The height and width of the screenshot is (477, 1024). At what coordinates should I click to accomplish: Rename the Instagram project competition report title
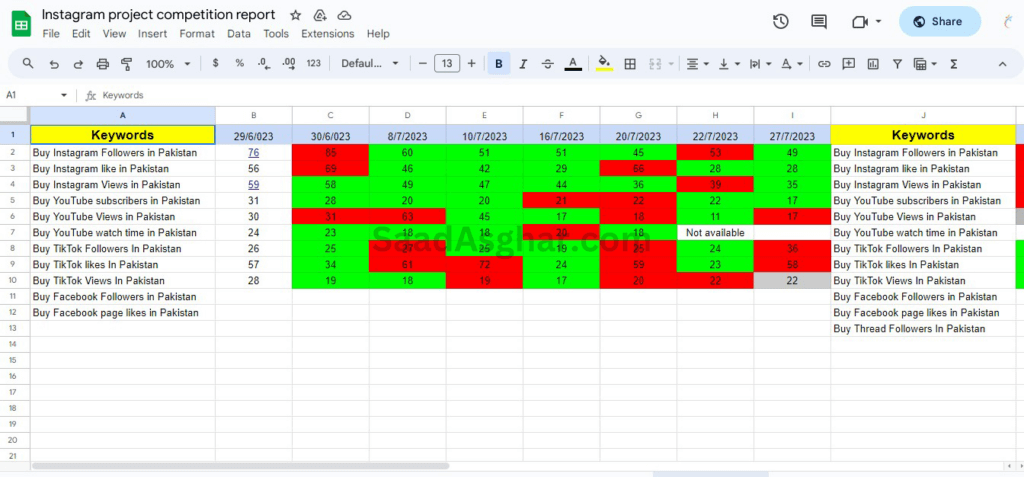click(x=159, y=14)
